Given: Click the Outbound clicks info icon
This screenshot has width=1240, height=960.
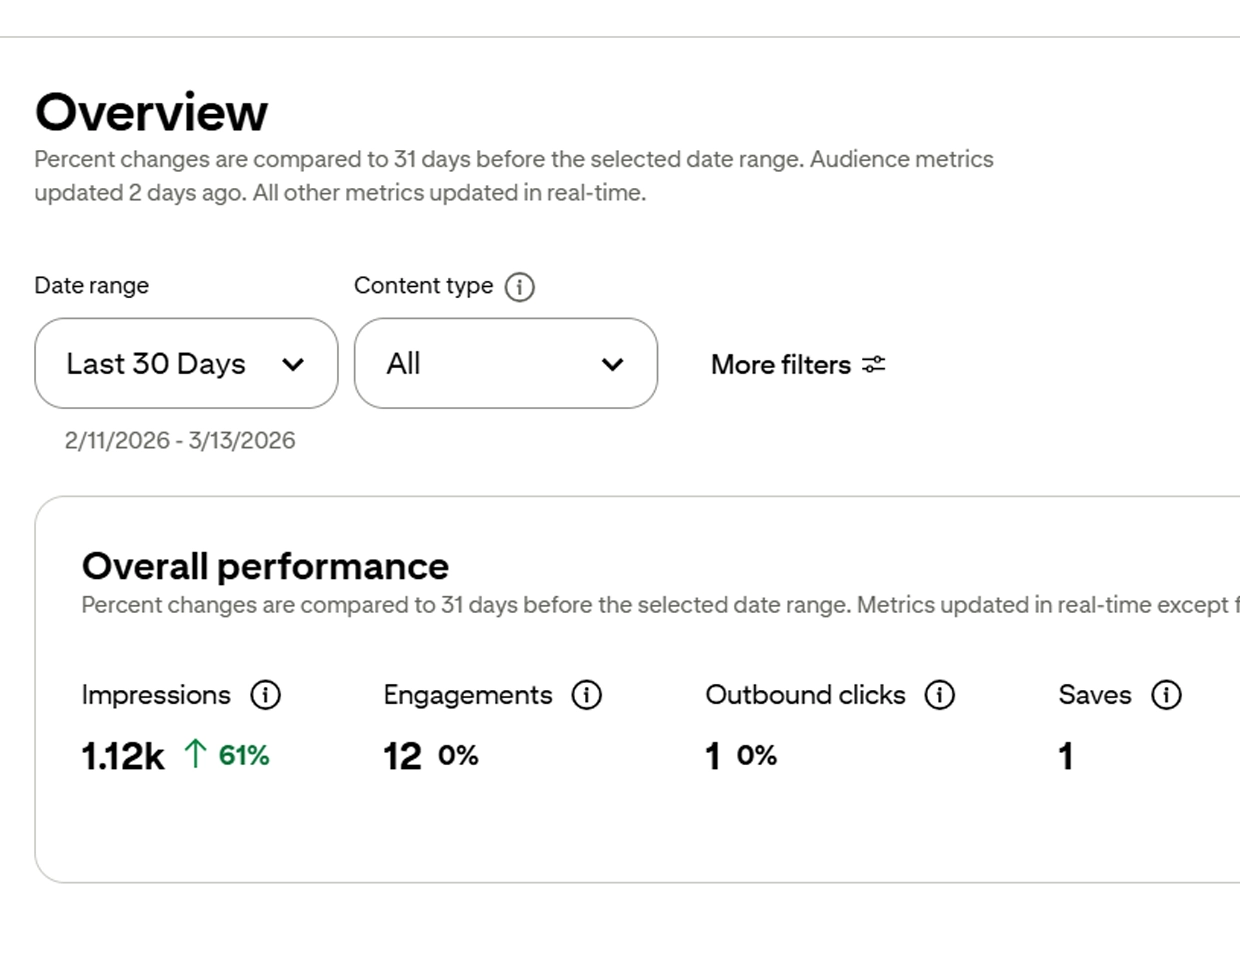Looking at the screenshot, I should click(940, 695).
